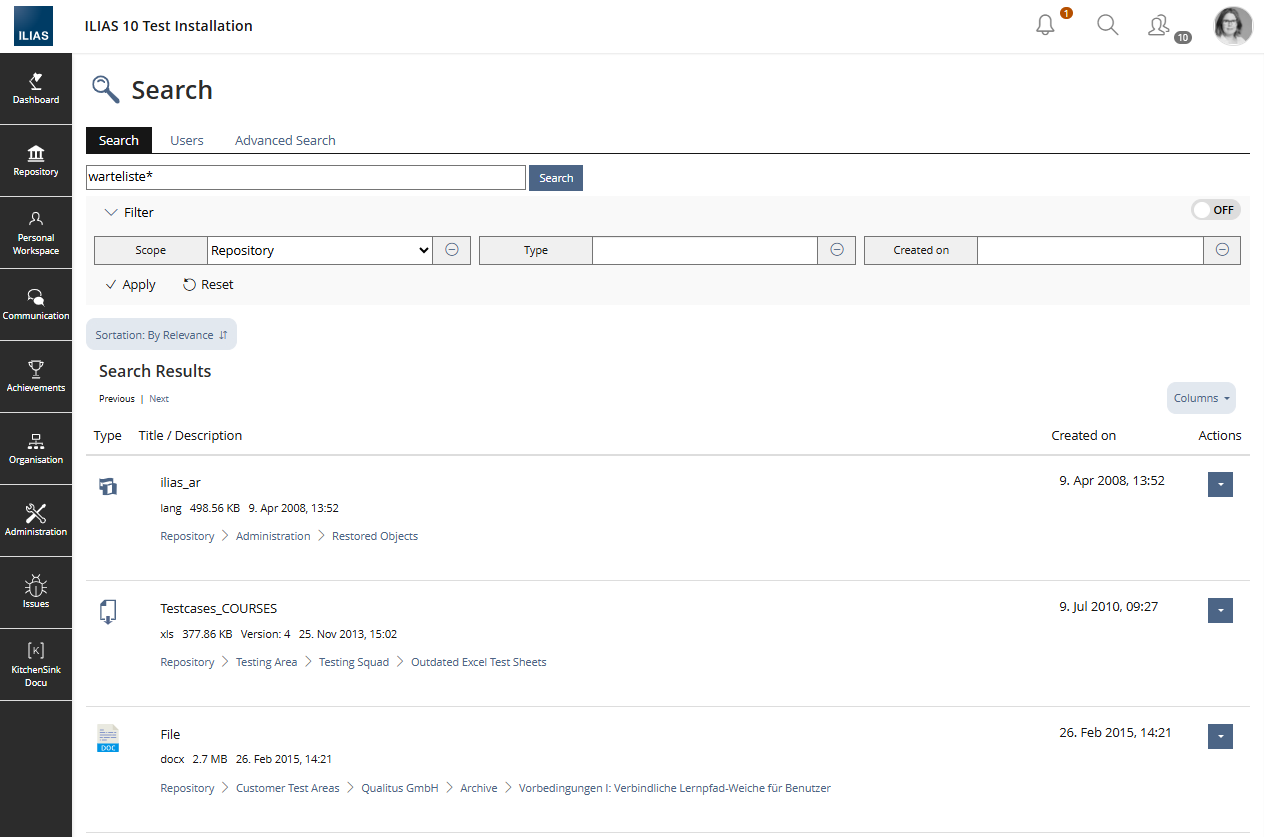Viewport: 1264px width, 837px height.
Task: Select the Repository icon in the sidebar
Action: 36,160
